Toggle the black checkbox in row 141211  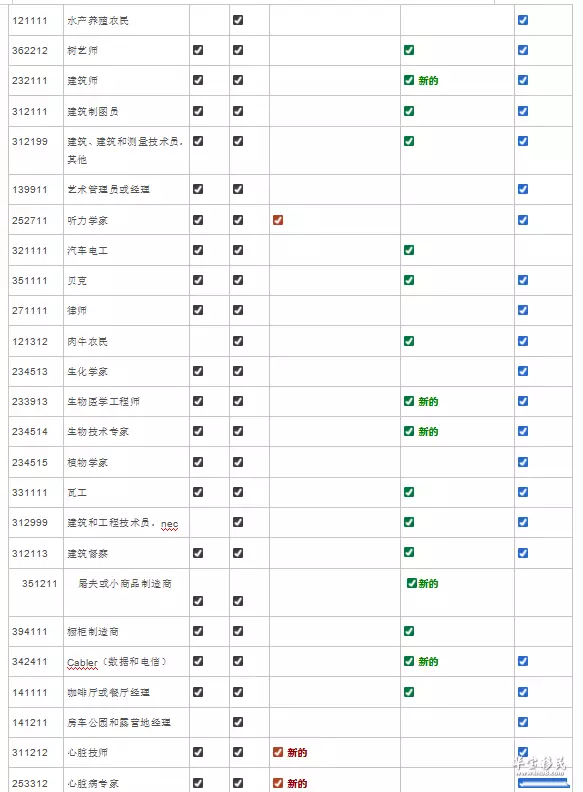click(238, 722)
